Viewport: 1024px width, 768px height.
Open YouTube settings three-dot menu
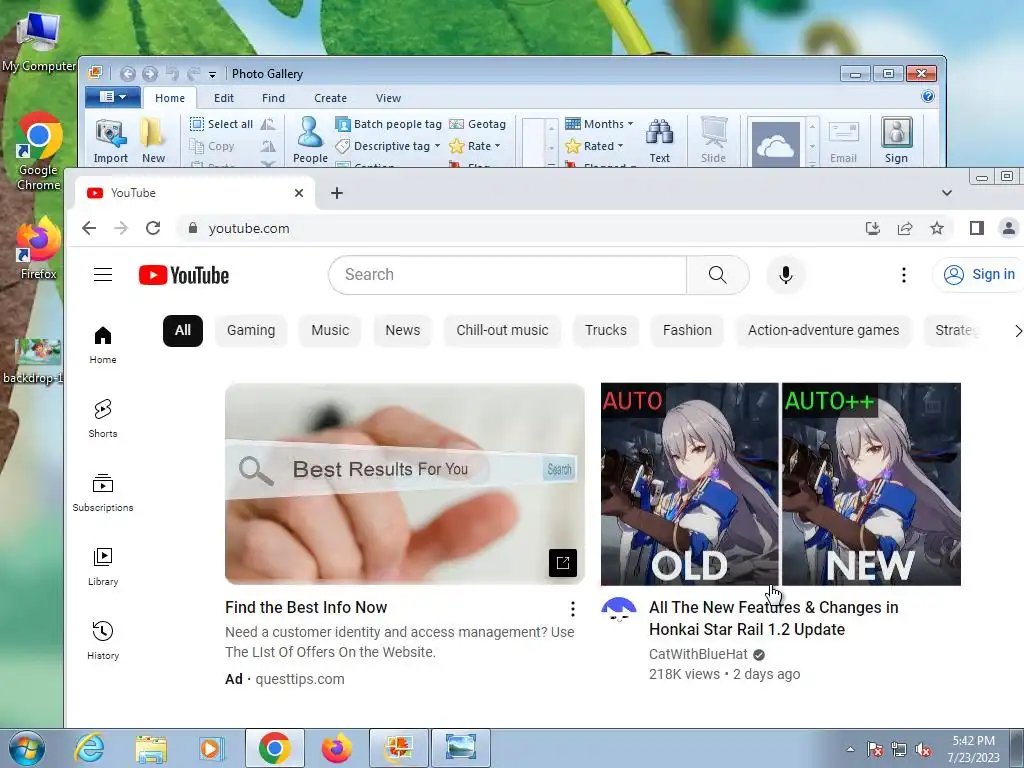click(x=904, y=275)
